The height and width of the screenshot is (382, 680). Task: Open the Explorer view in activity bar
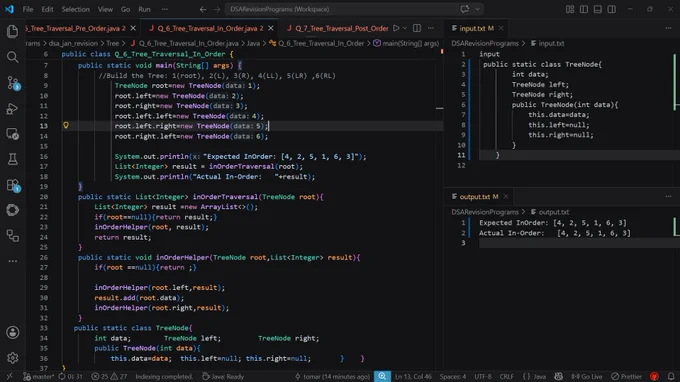pyautogui.click(x=13, y=31)
